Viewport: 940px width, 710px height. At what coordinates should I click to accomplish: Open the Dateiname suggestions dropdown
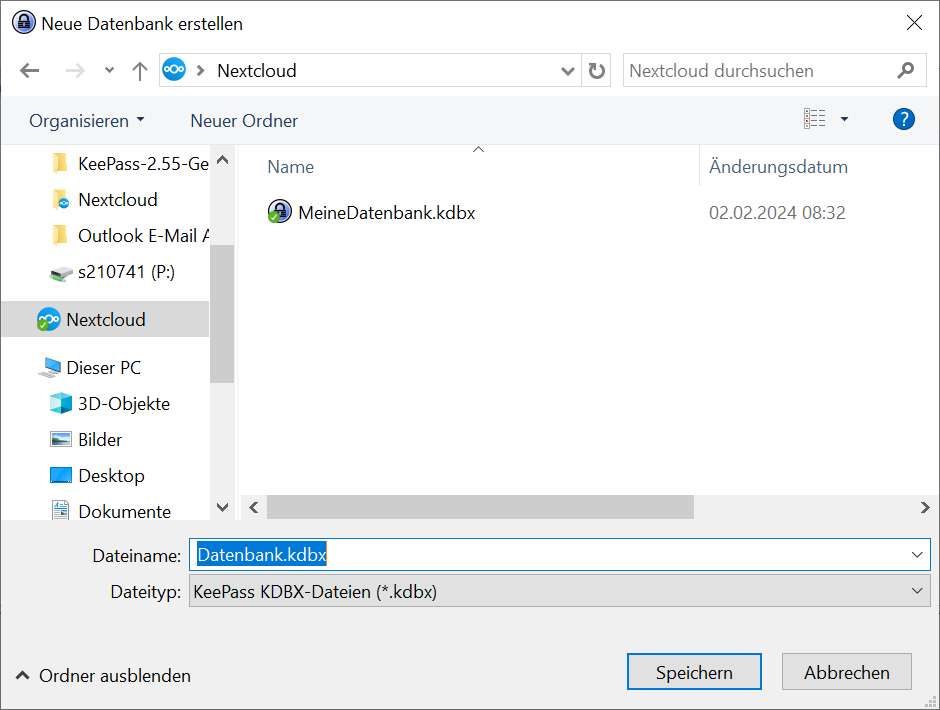917,555
